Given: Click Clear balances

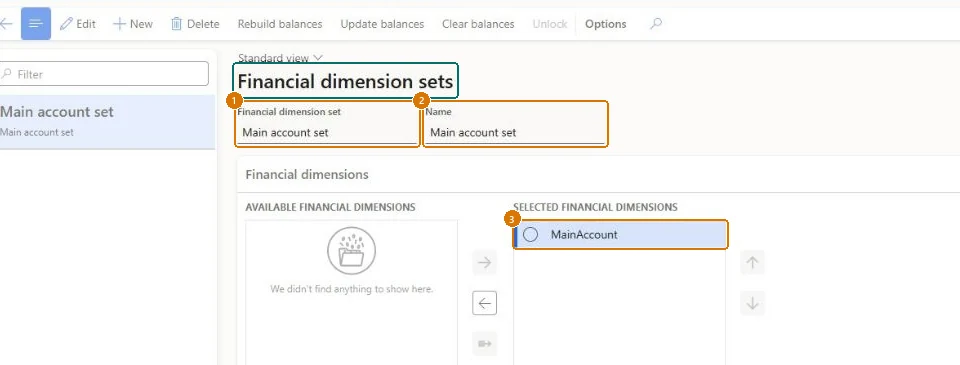Looking at the screenshot, I should pyautogui.click(x=478, y=24).
